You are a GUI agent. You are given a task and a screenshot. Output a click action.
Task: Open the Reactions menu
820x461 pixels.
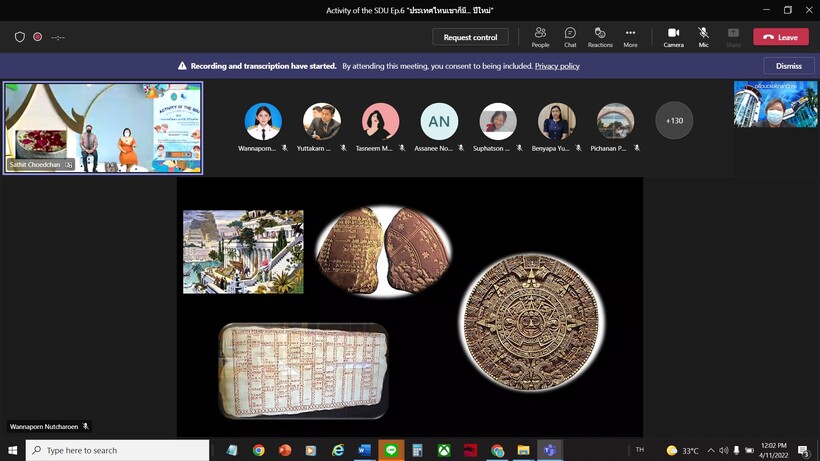[x=600, y=37]
